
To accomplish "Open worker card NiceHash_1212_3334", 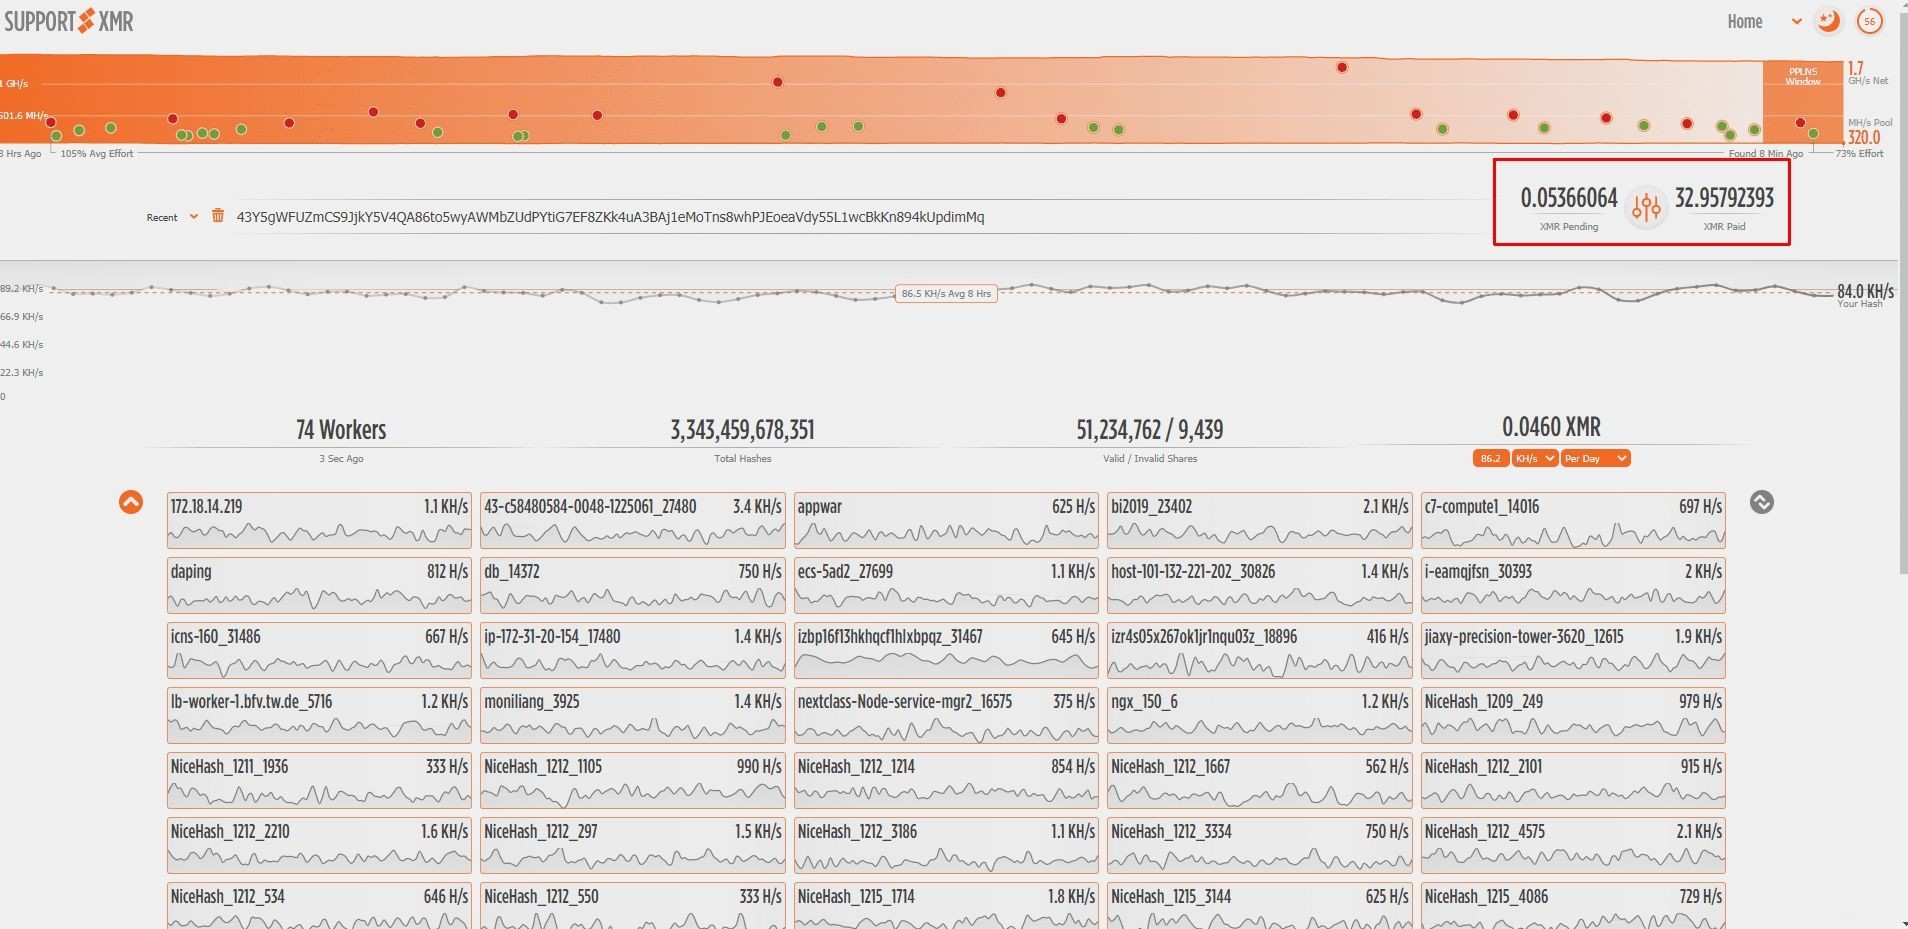I will click(1259, 844).
